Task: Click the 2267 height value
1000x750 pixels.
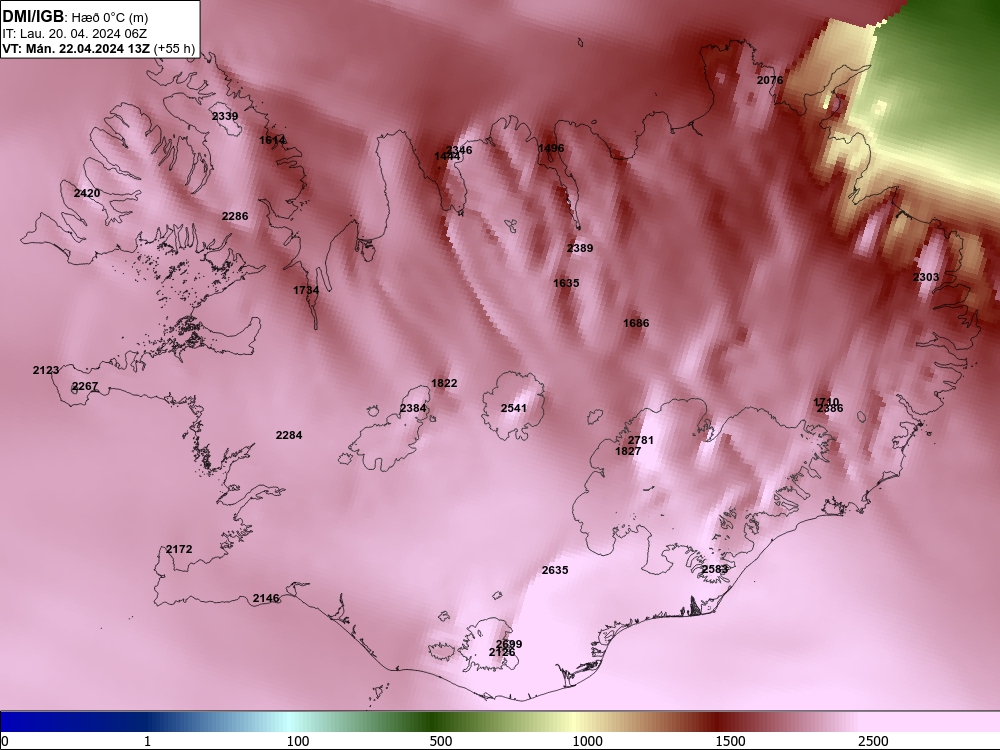Action: [x=85, y=386]
